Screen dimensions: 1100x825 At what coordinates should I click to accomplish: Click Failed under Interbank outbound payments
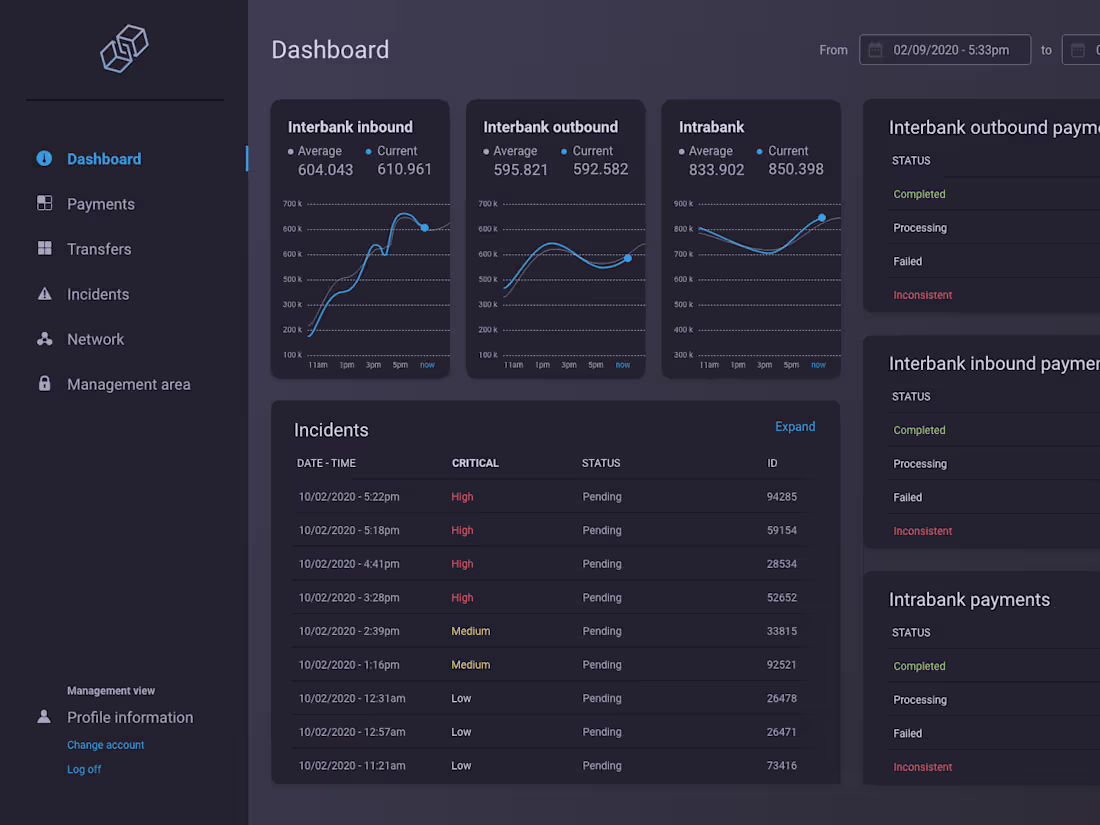coord(907,262)
